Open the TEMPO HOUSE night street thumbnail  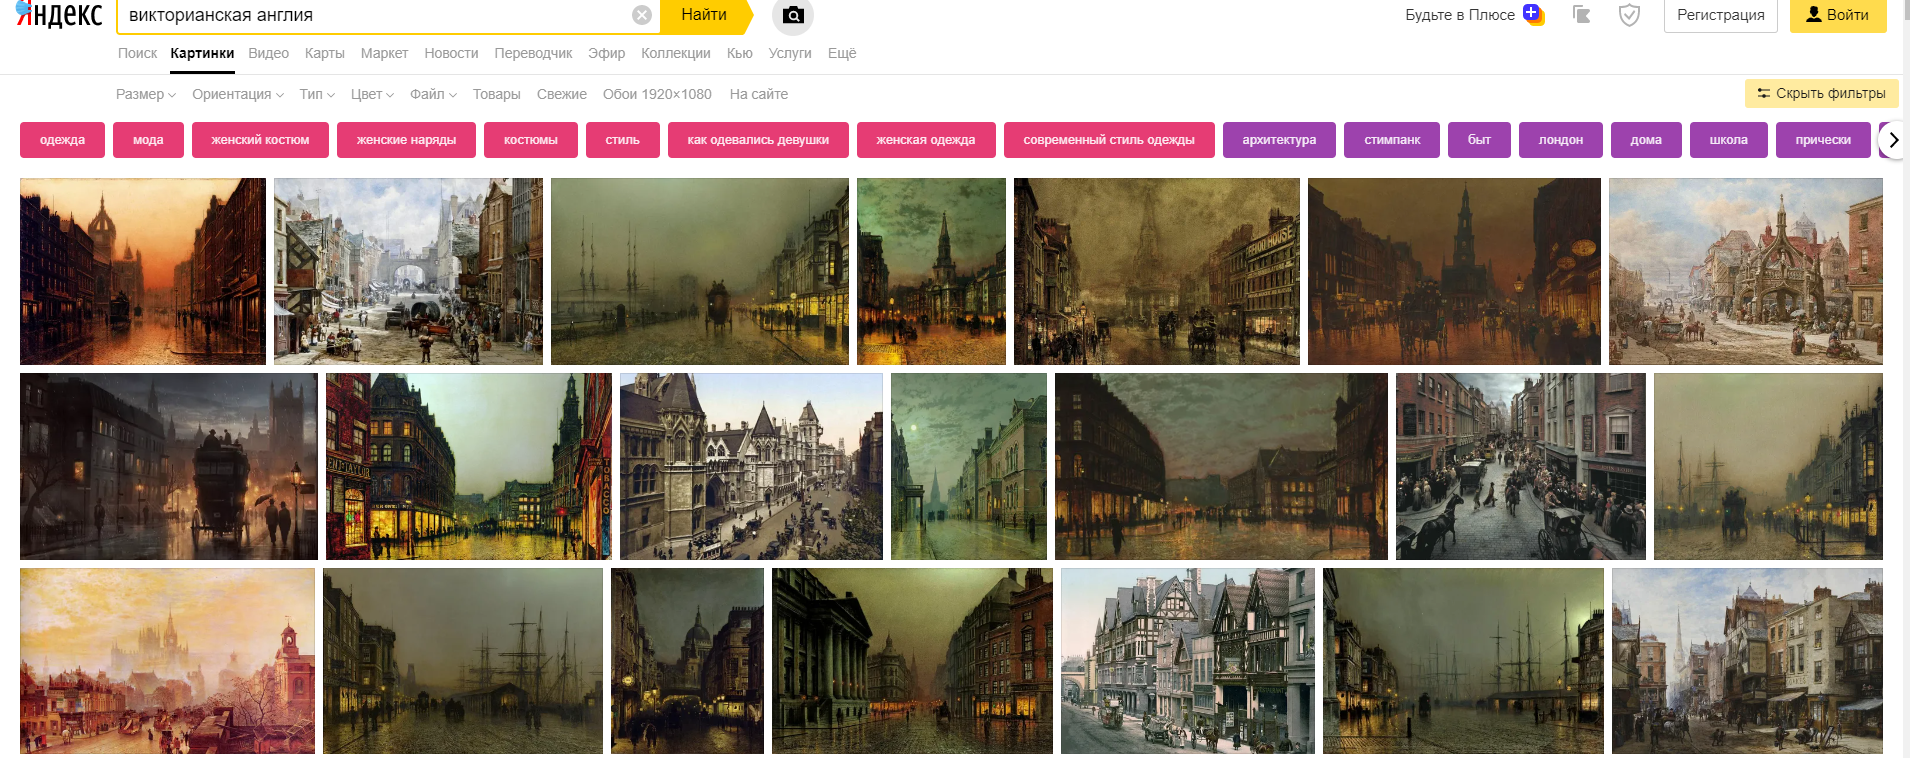(x=1156, y=271)
